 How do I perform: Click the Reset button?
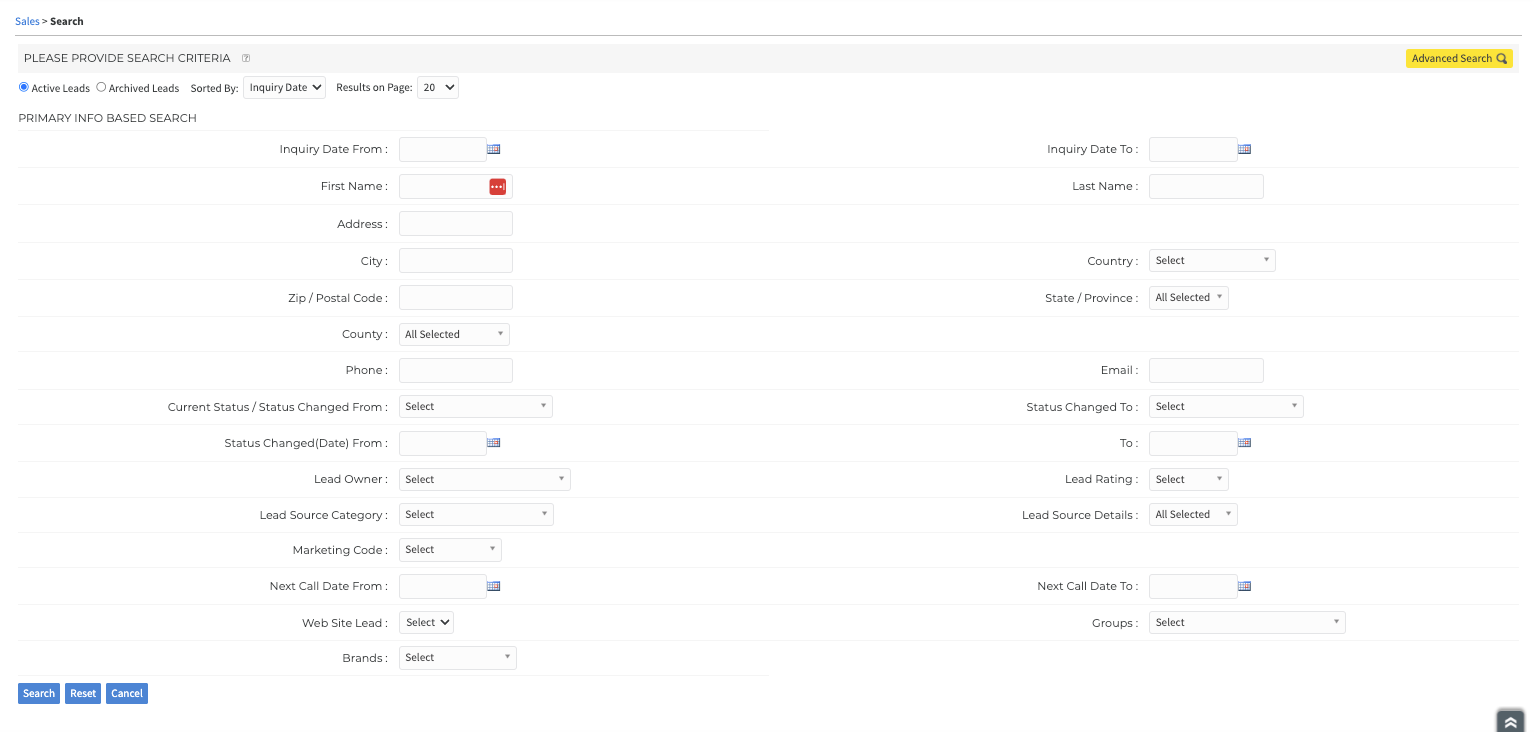coord(83,693)
